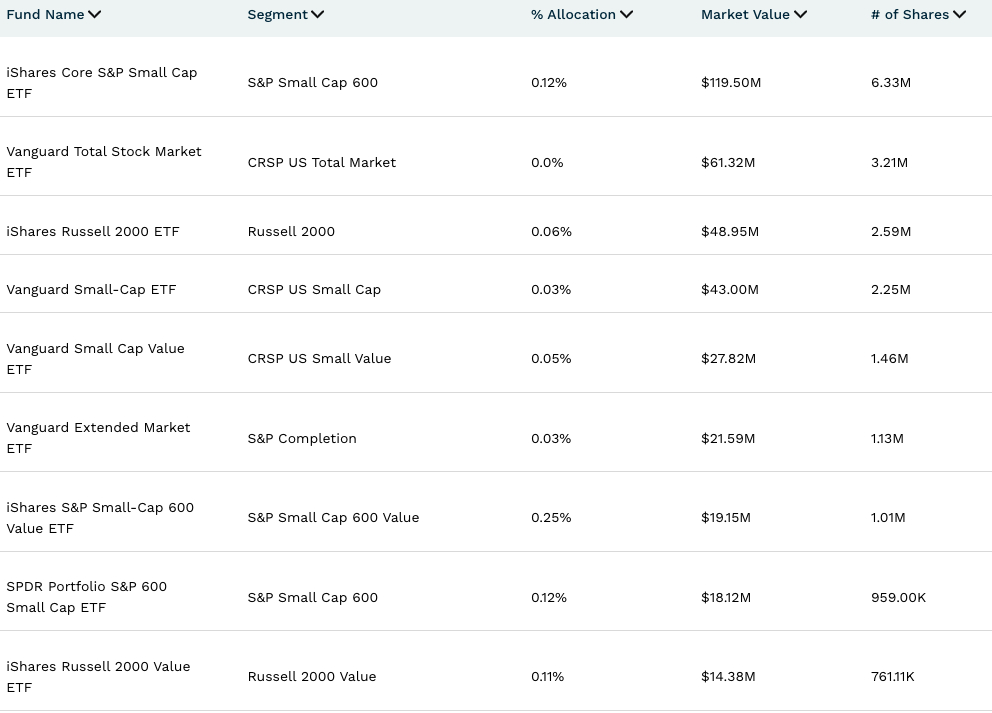Click the CRSP US Total Market segment
The image size is (992, 713).
(x=321, y=162)
